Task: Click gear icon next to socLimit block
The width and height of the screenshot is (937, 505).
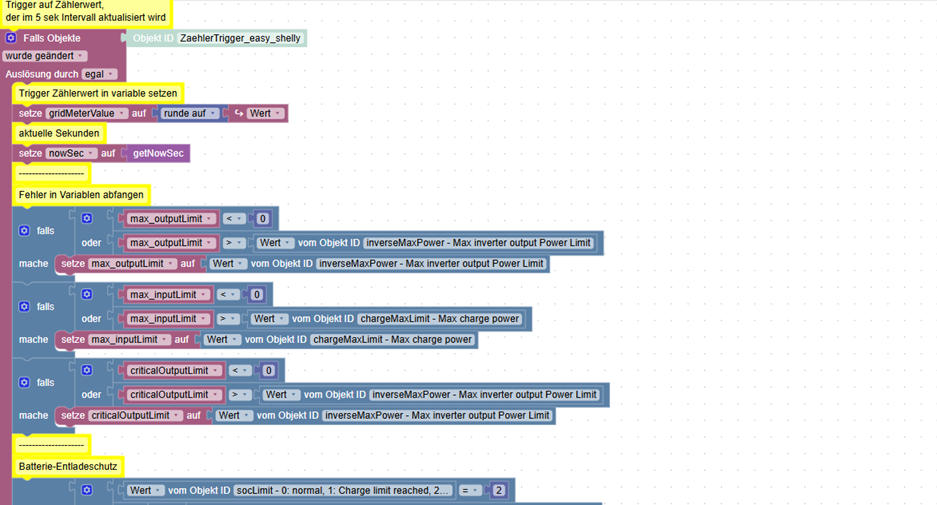Action: (87, 490)
